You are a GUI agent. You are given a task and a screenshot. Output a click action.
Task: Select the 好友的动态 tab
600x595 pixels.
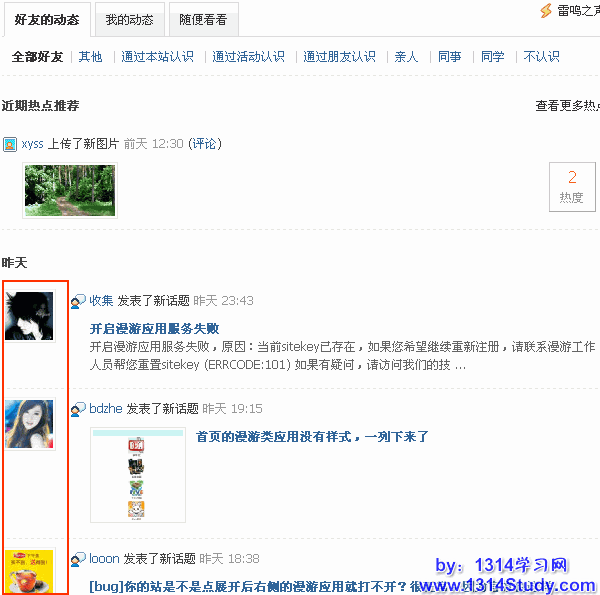(x=47, y=20)
